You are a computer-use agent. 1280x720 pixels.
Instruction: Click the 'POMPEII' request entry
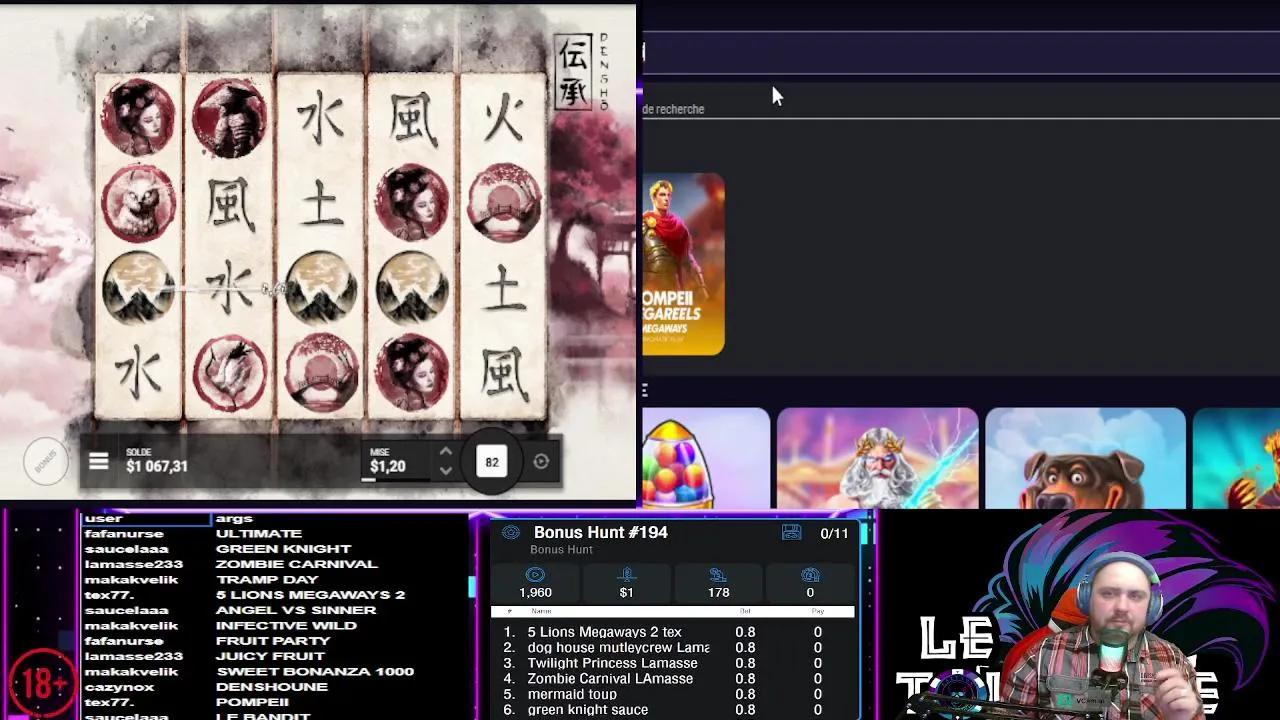coord(252,702)
